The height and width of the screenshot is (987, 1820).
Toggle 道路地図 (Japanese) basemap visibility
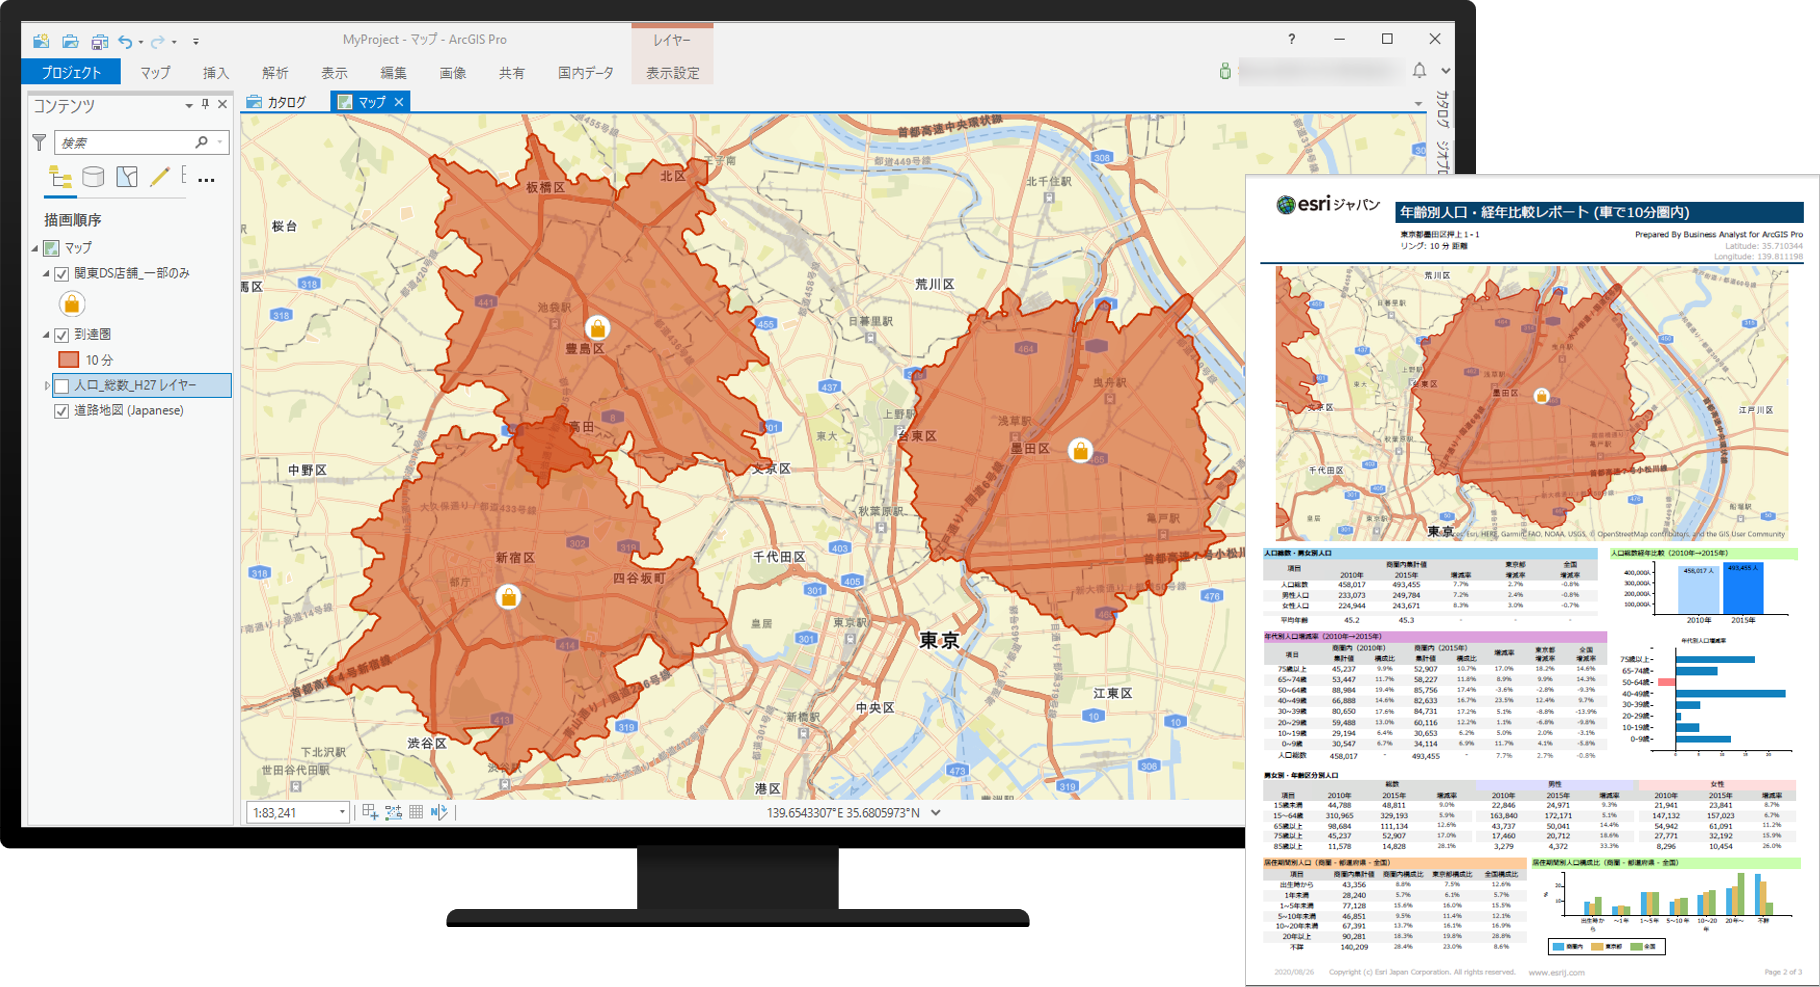[62, 410]
